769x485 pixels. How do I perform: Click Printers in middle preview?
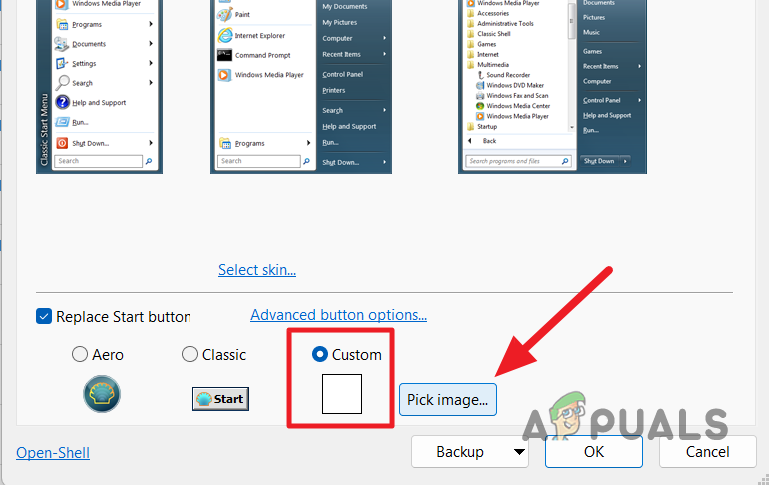[x=333, y=90]
